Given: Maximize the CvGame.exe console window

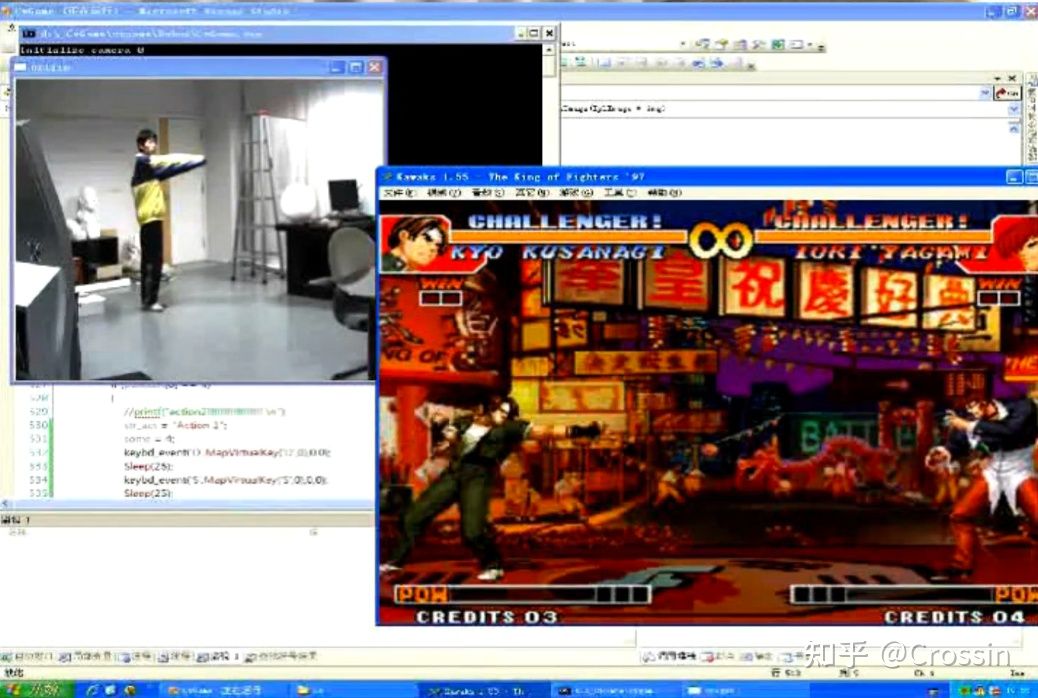Looking at the screenshot, I should [x=534, y=33].
